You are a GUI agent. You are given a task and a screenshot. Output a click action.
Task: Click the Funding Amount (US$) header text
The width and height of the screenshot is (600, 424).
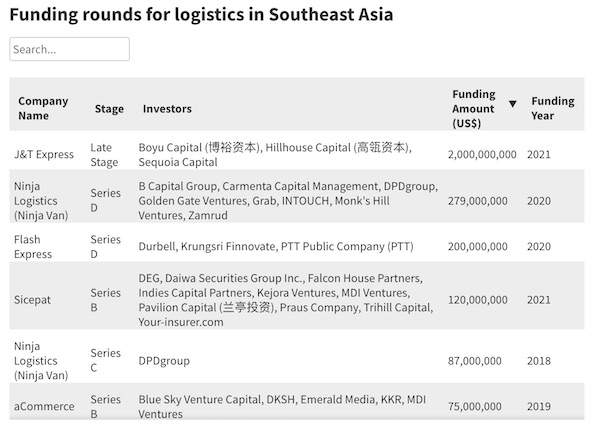point(473,108)
